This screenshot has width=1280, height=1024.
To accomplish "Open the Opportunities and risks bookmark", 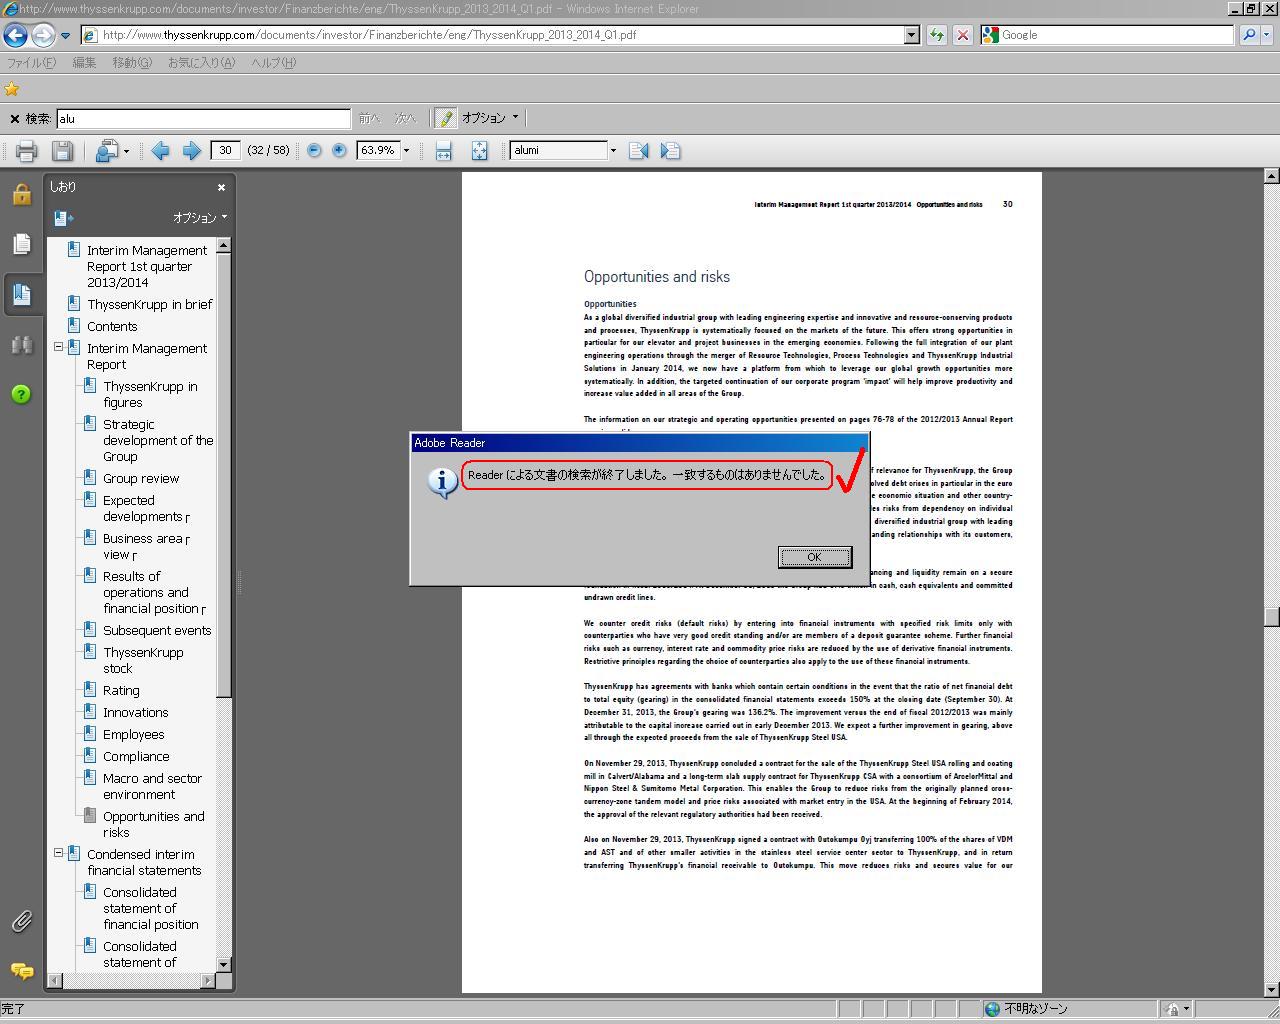I will click(x=154, y=824).
